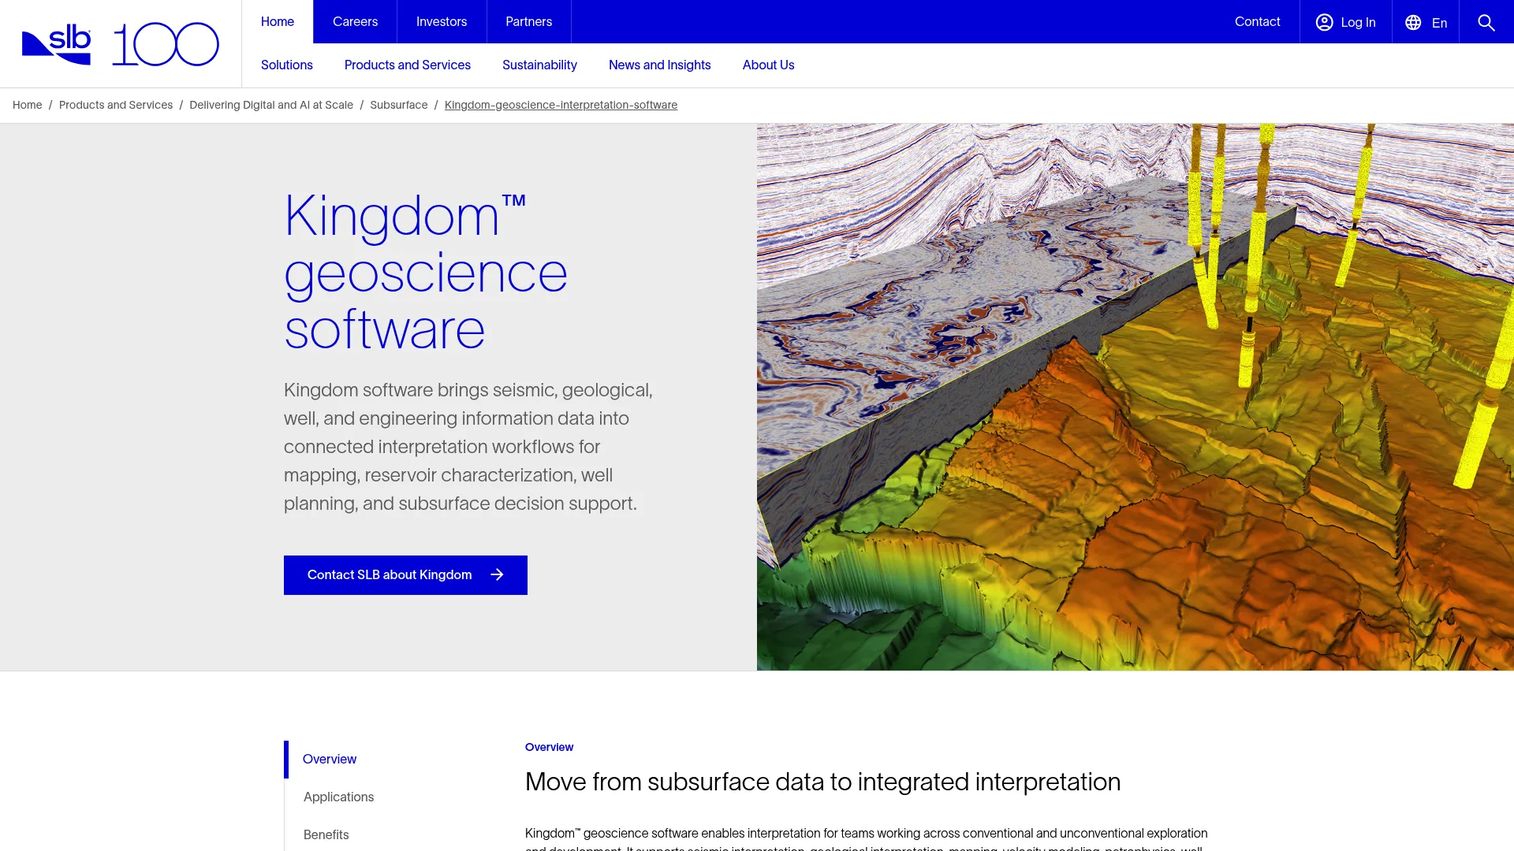Click the heading Move from subsurface data to integrated interpretation

point(823,782)
